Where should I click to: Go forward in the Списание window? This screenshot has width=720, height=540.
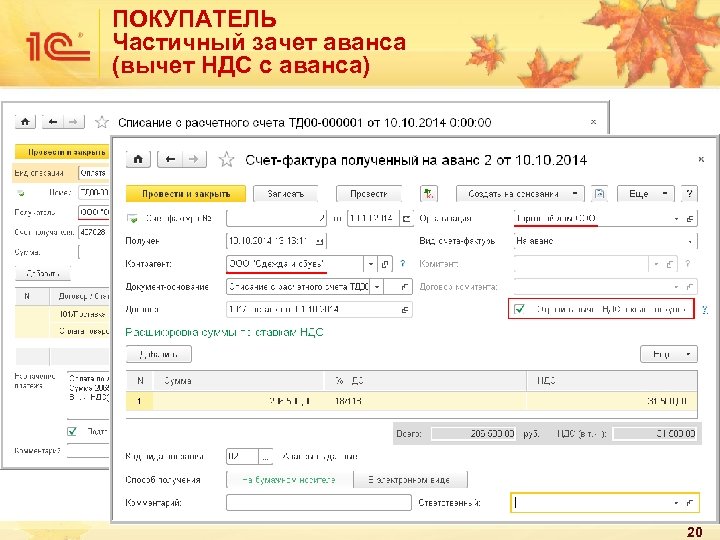[x=73, y=122]
